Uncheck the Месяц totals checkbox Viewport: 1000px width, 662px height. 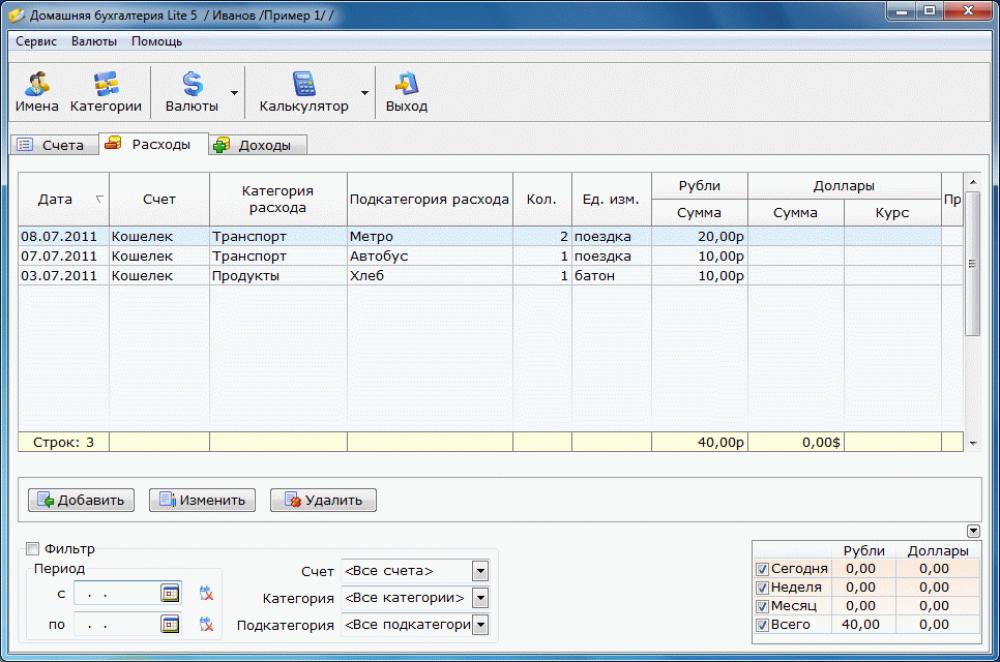pyautogui.click(x=762, y=605)
